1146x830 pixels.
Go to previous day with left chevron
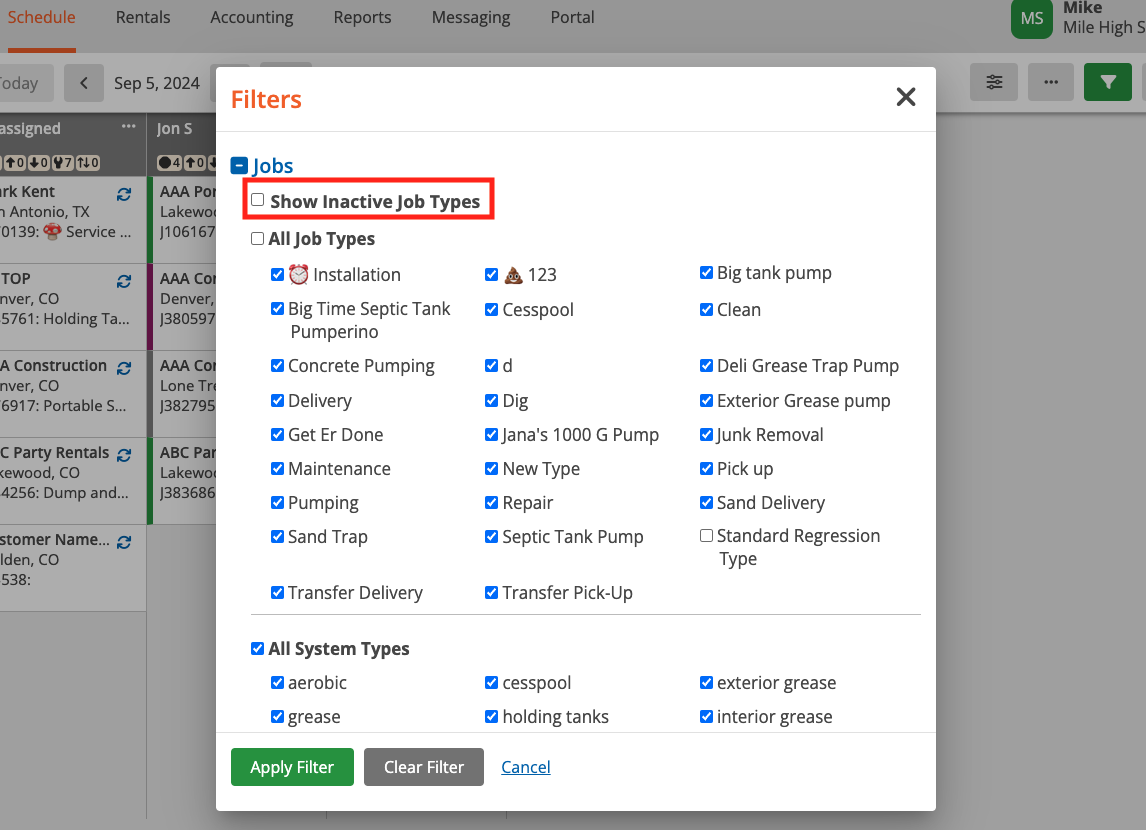pos(84,83)
